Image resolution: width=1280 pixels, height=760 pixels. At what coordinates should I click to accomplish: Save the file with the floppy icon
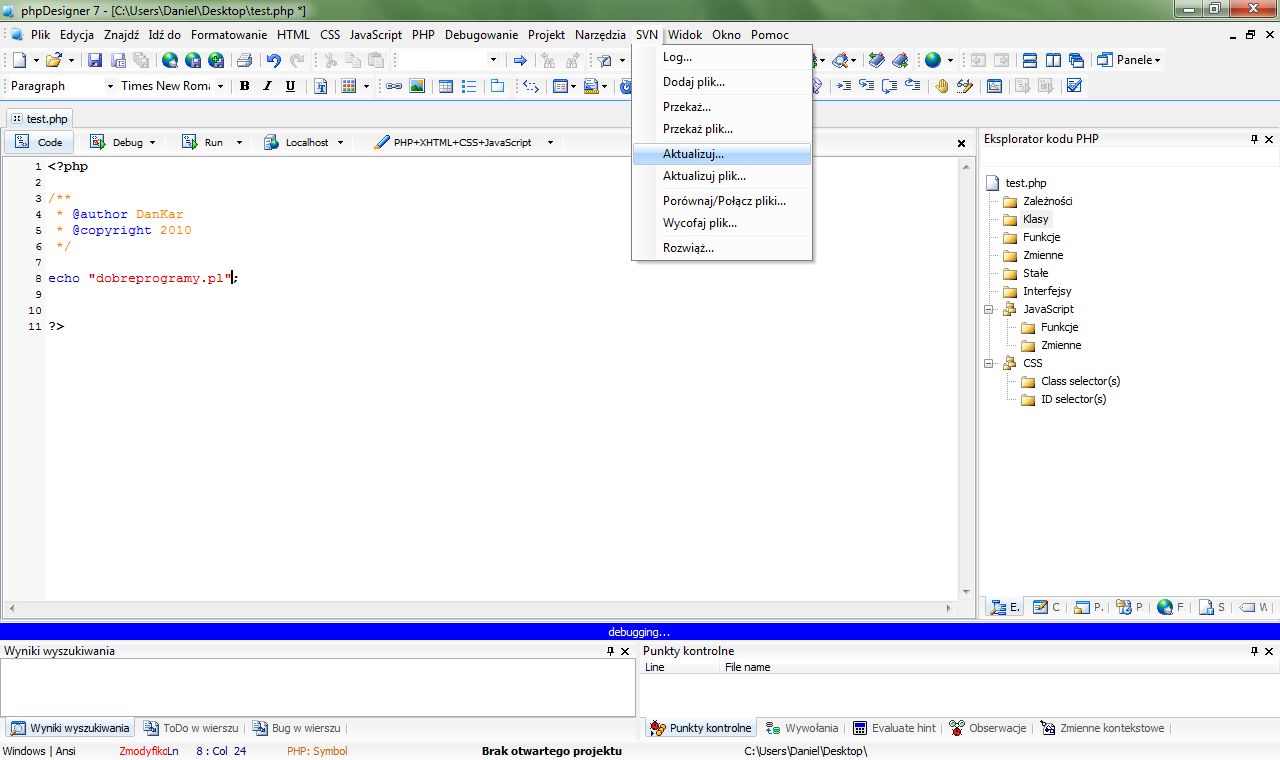pos(94,60)
